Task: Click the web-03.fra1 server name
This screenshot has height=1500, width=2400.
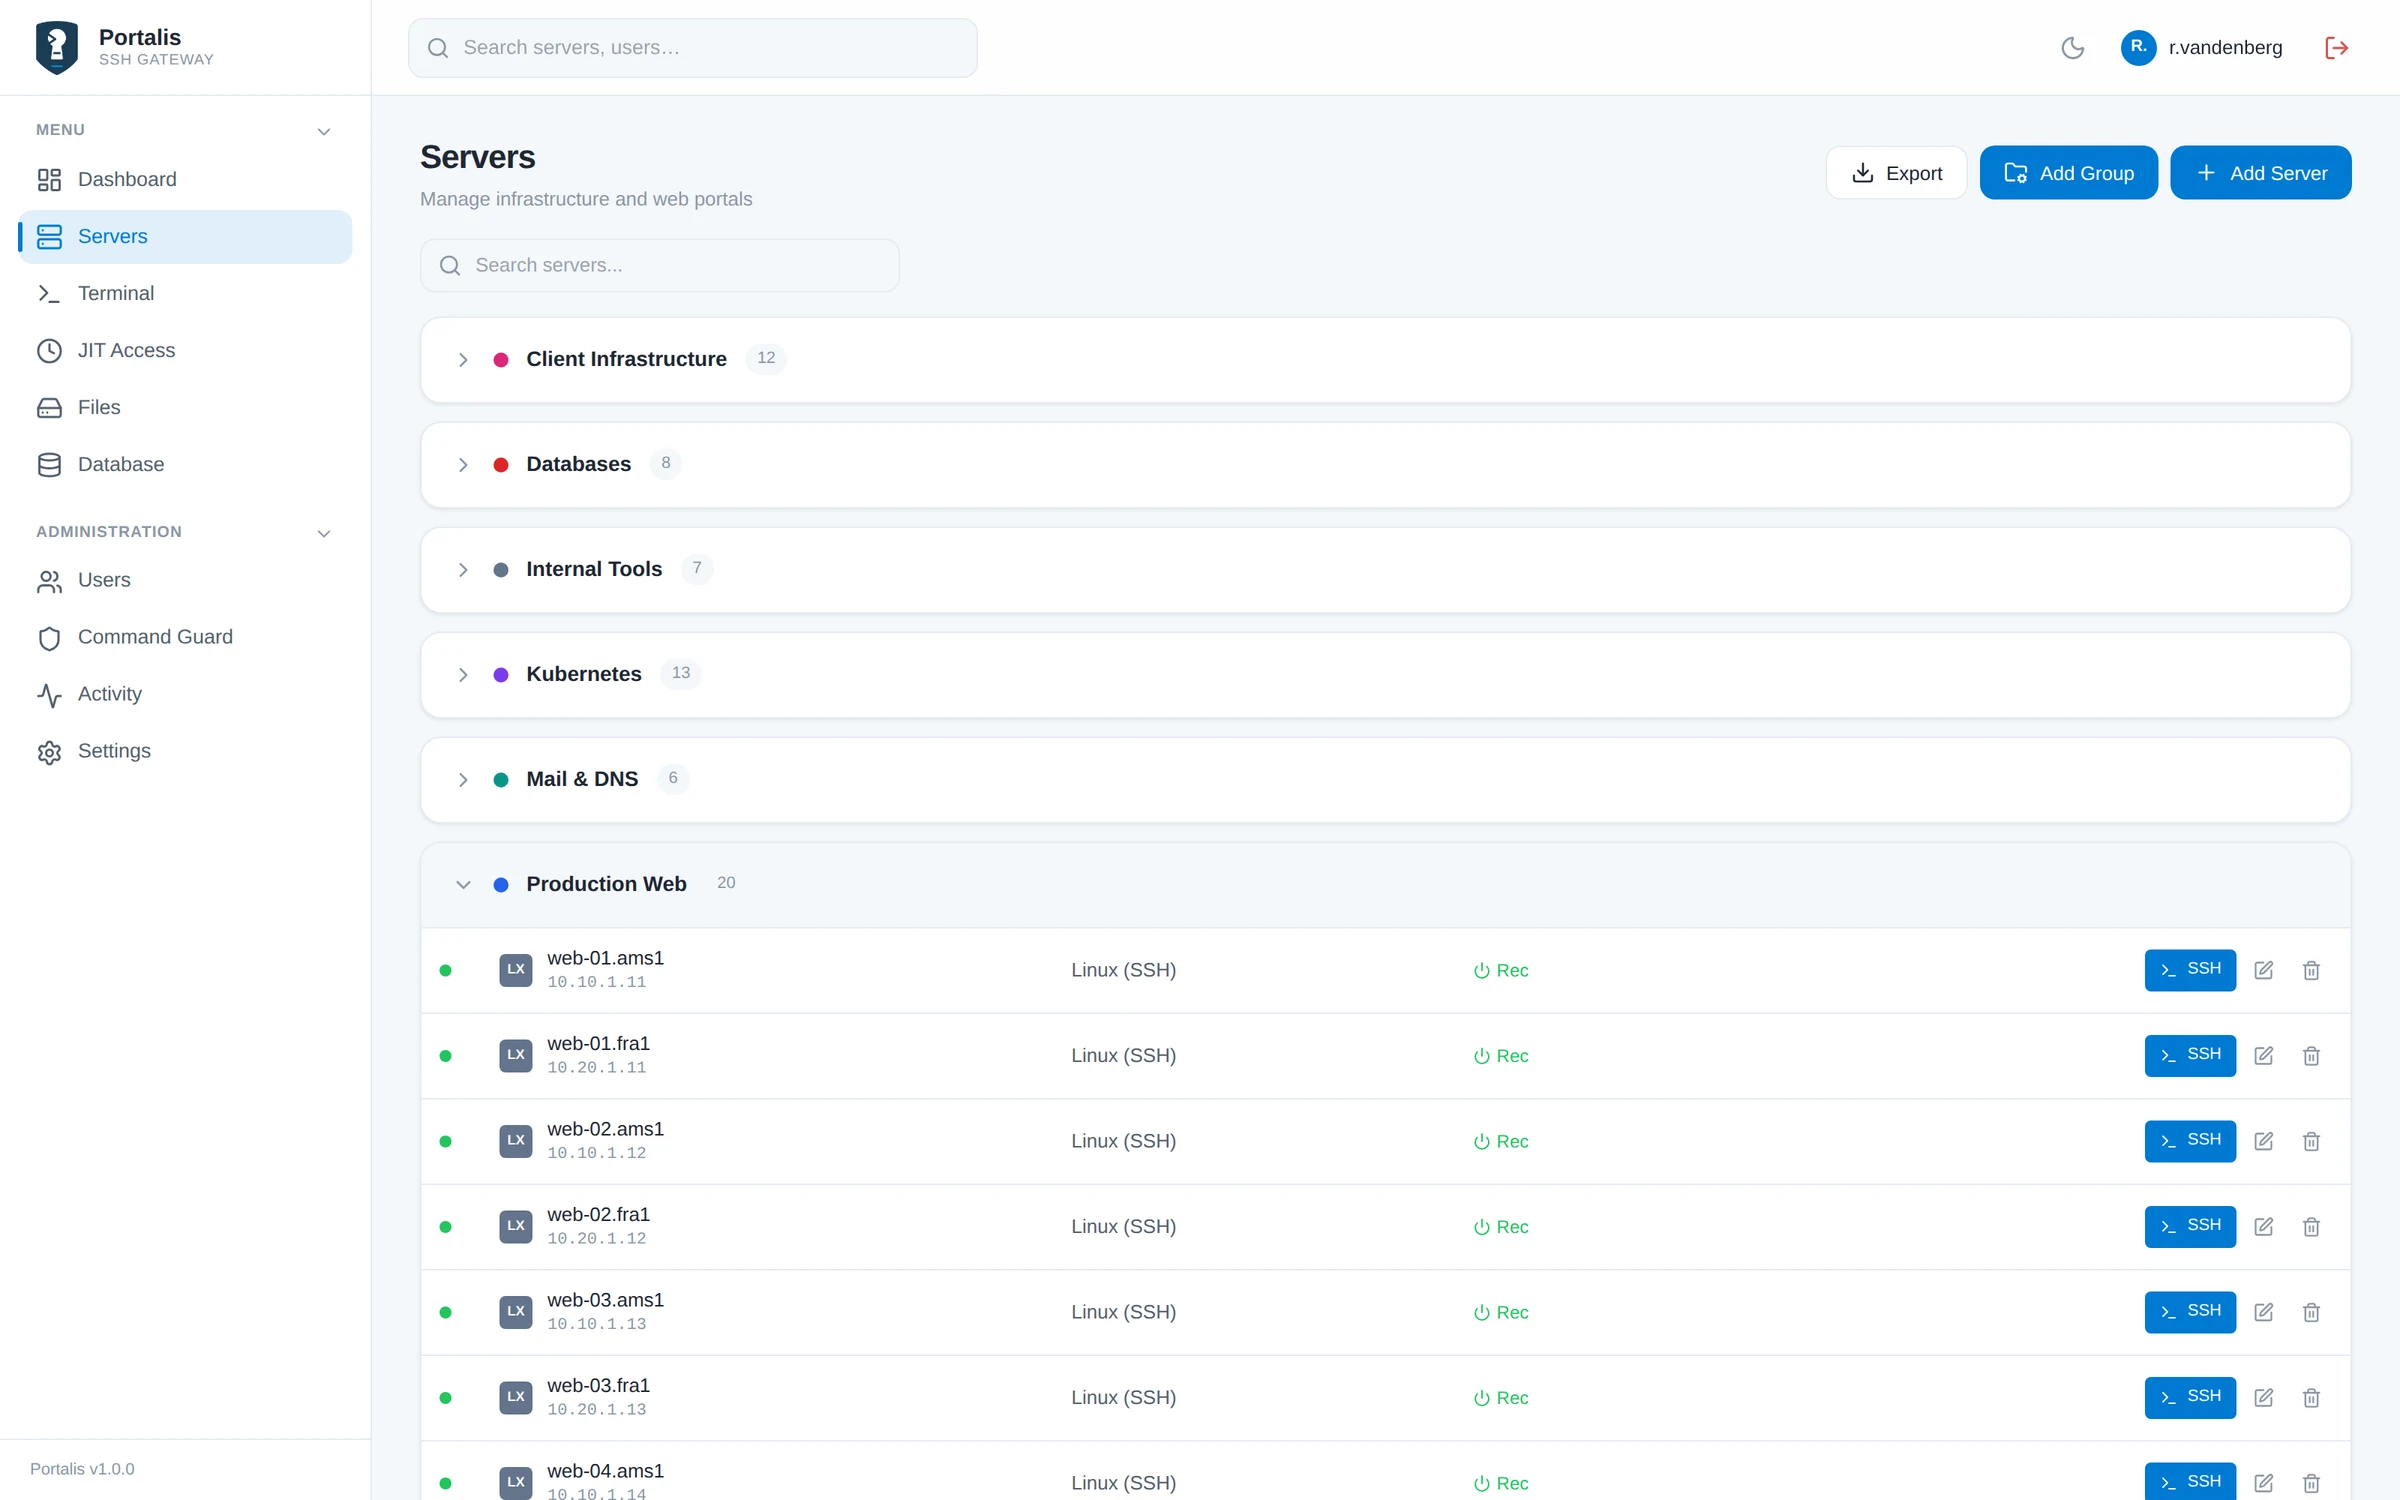Action: tap(598, 1386)
